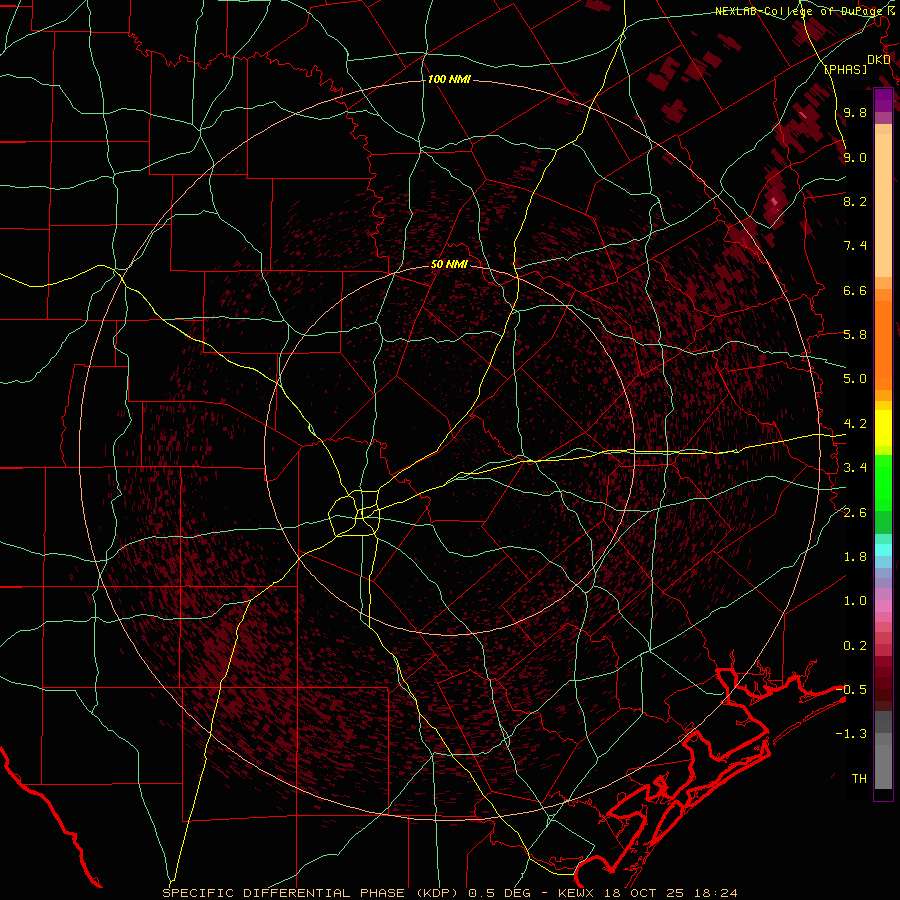Select the -0.5 scale value

[x=852, y=690]
